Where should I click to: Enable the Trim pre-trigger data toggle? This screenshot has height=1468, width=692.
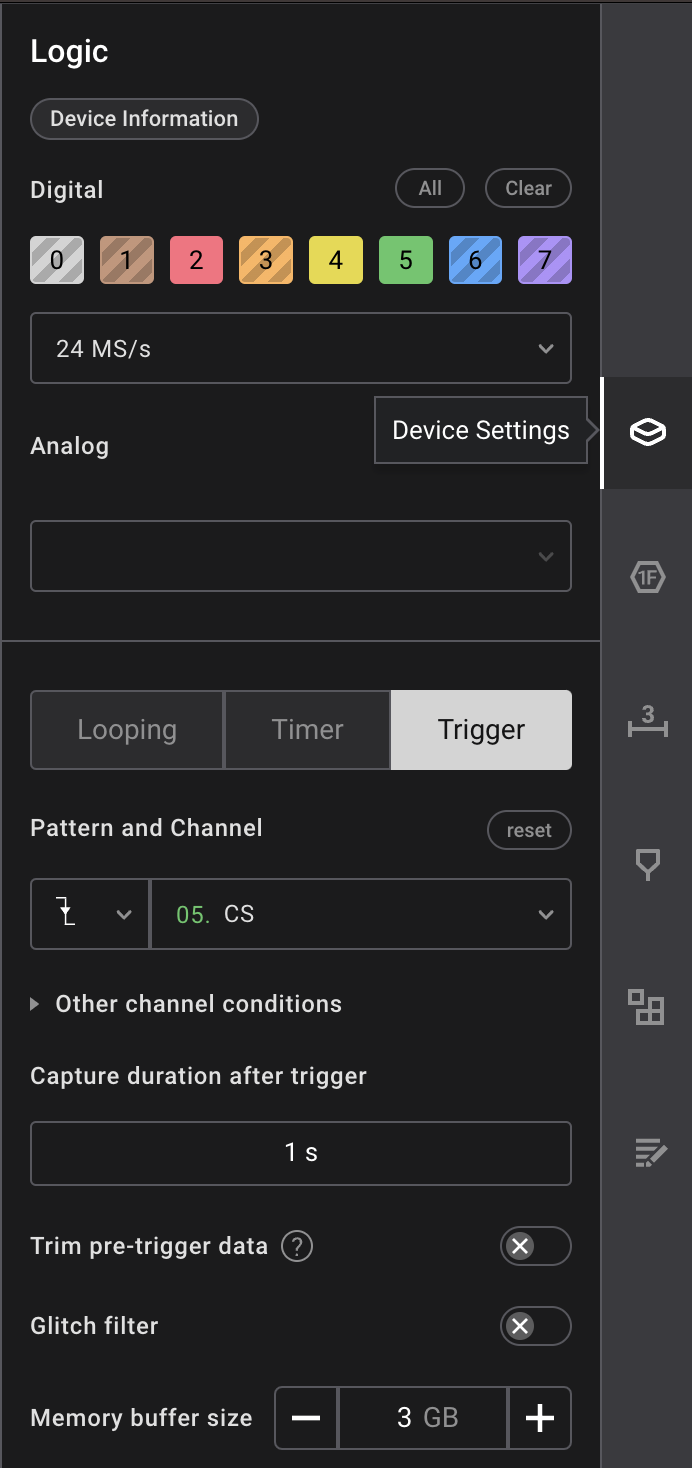536,1246
